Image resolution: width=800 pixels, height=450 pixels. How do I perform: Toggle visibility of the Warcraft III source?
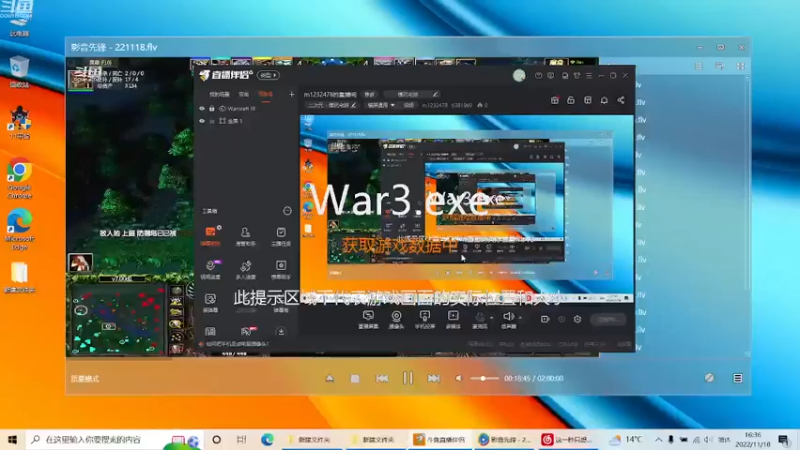[x=202, y=109]
